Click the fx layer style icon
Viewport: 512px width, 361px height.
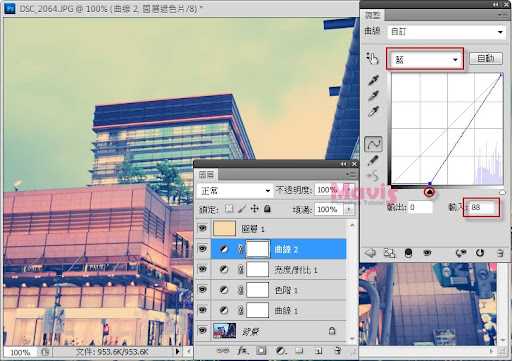[x=243, y=351]
